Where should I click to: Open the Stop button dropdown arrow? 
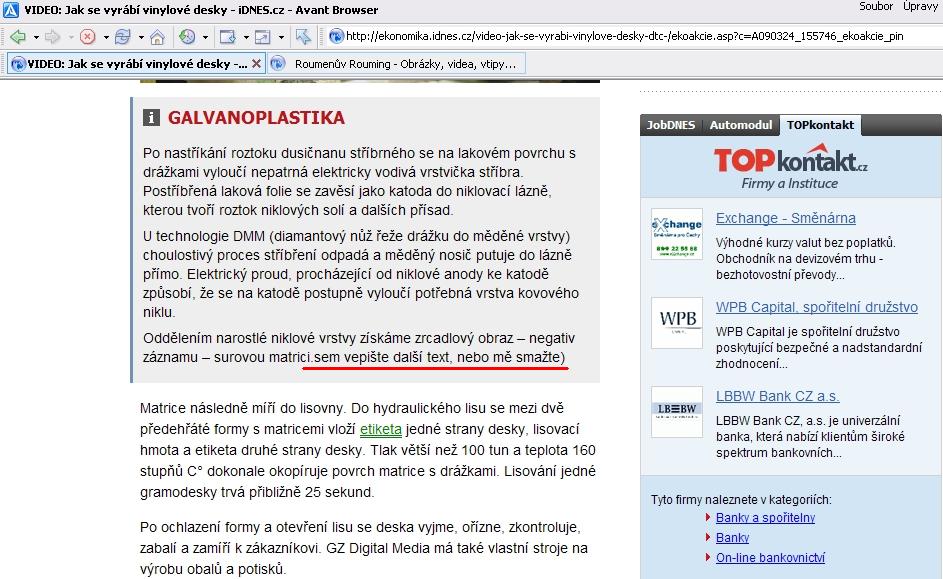[x=106, y=37]
